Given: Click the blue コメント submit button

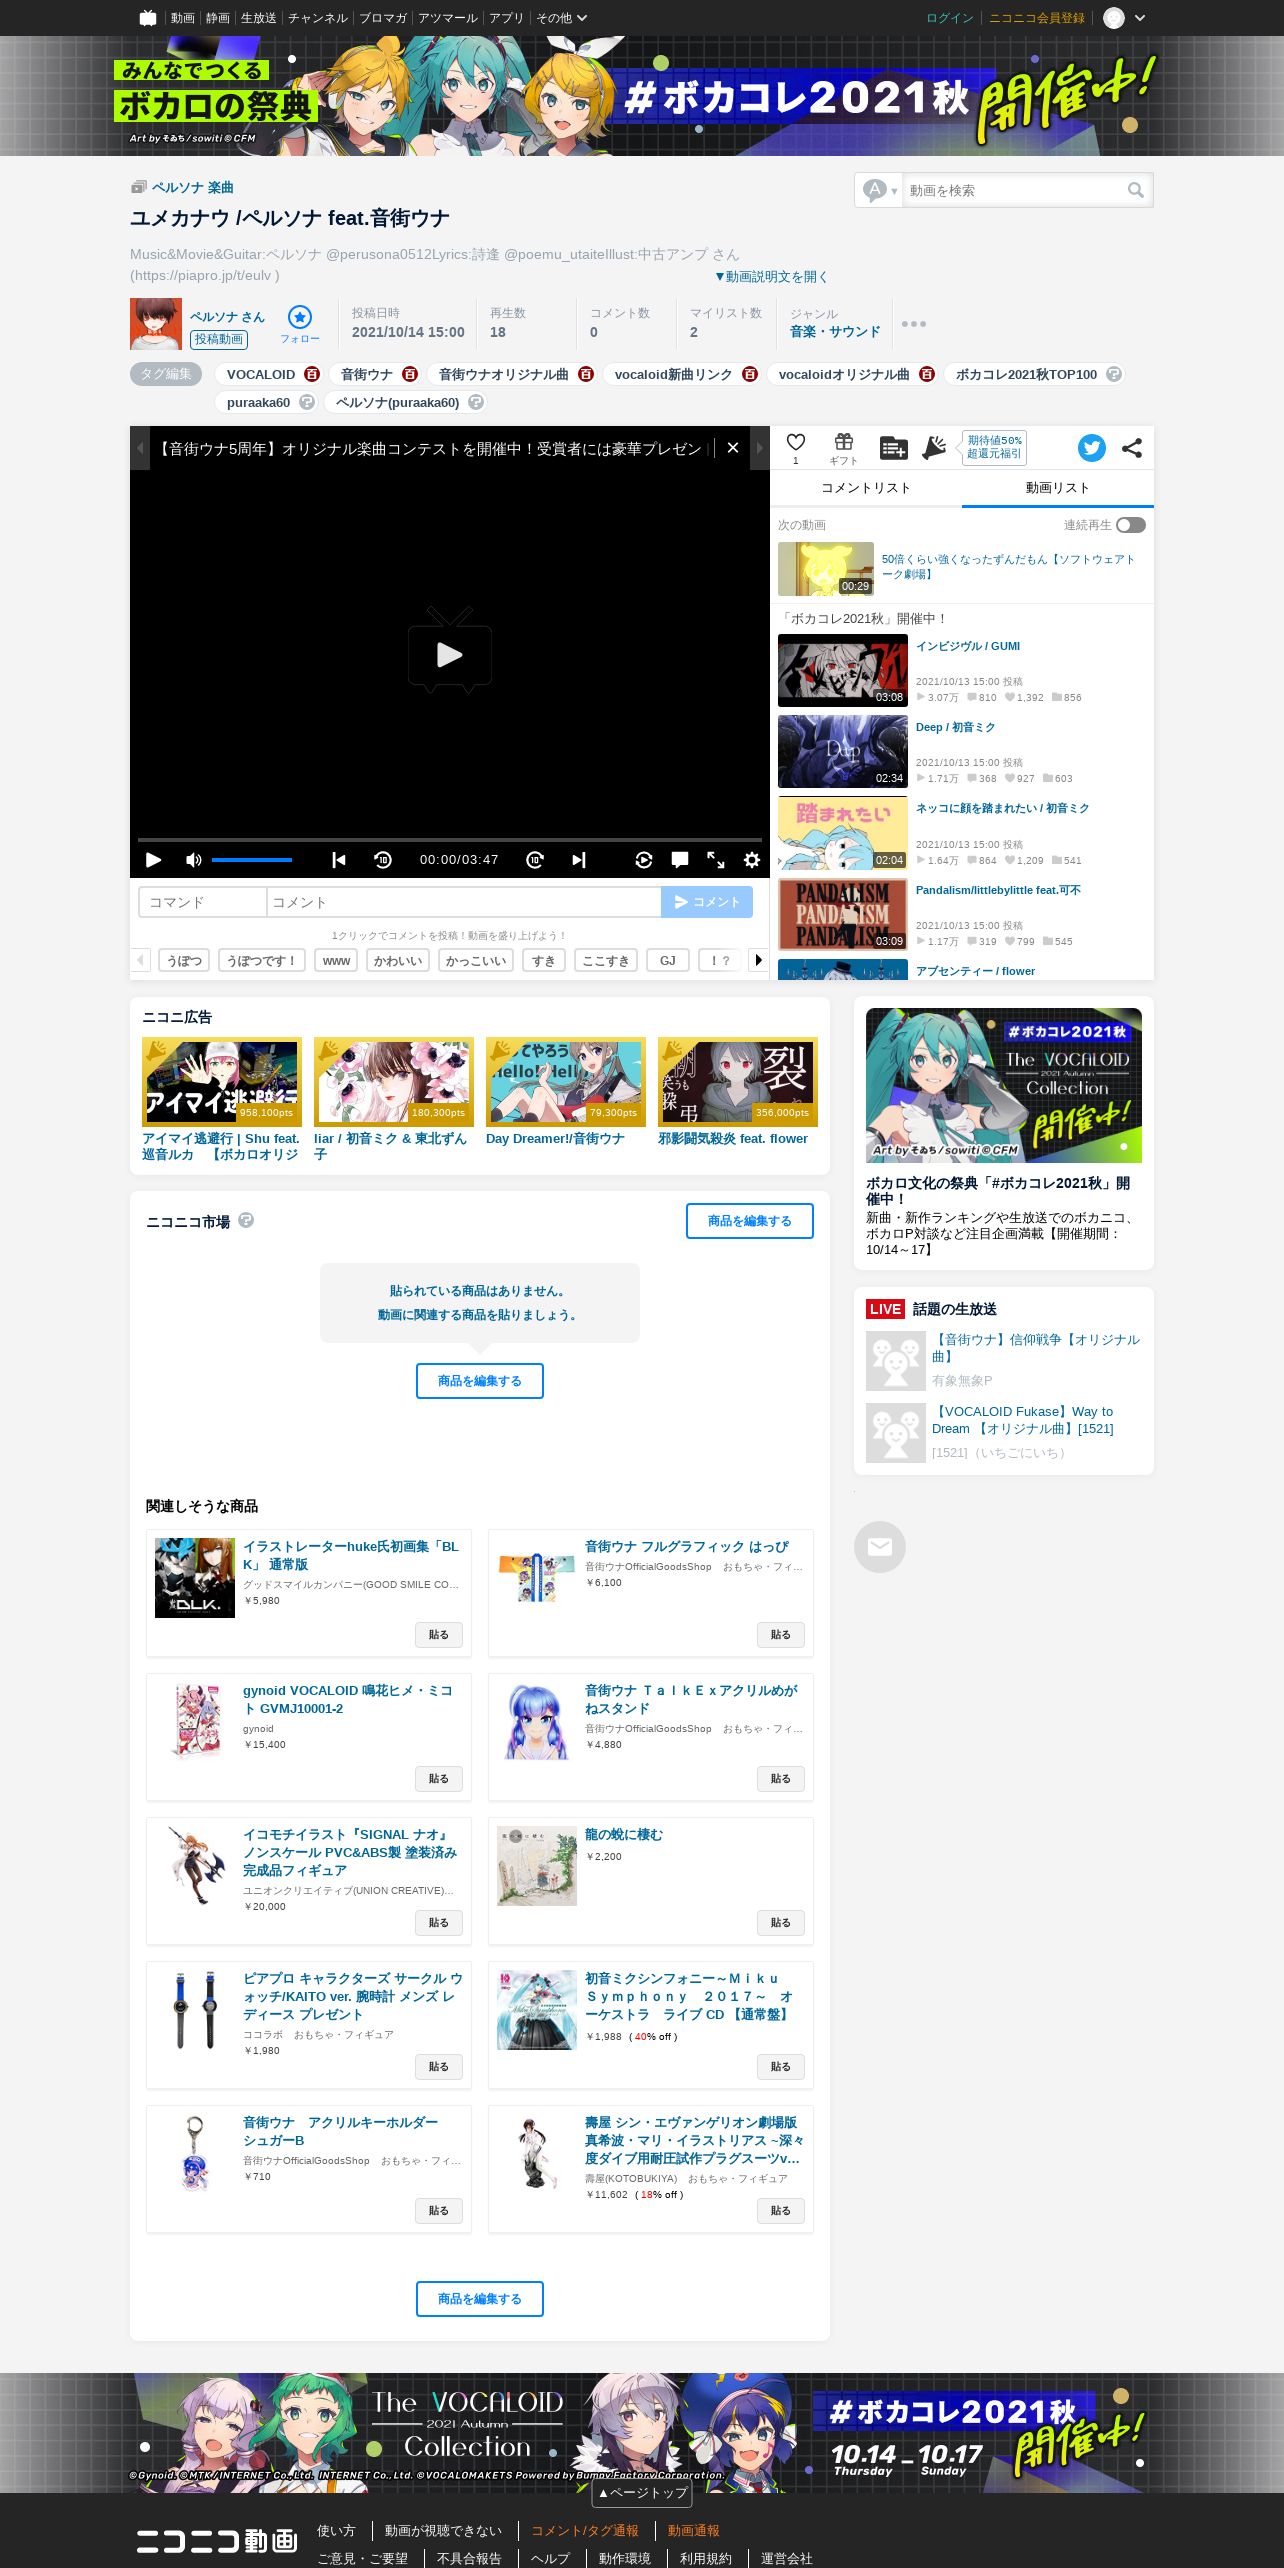Looking at the screenshot, I should 707,902.
